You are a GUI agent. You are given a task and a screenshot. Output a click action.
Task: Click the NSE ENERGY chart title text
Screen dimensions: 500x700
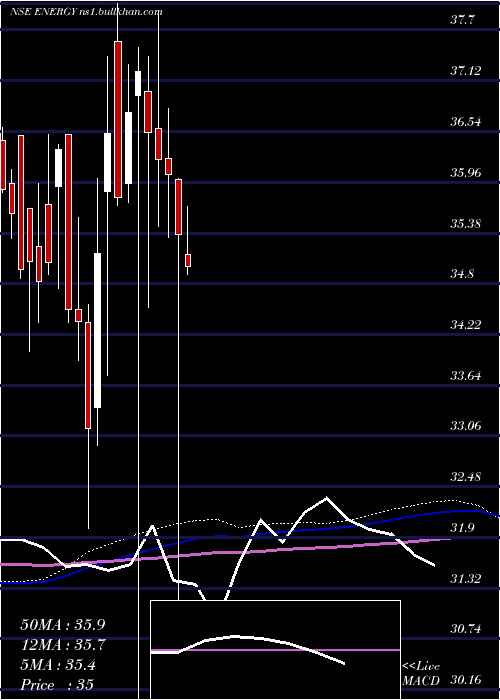coord(86,12)
